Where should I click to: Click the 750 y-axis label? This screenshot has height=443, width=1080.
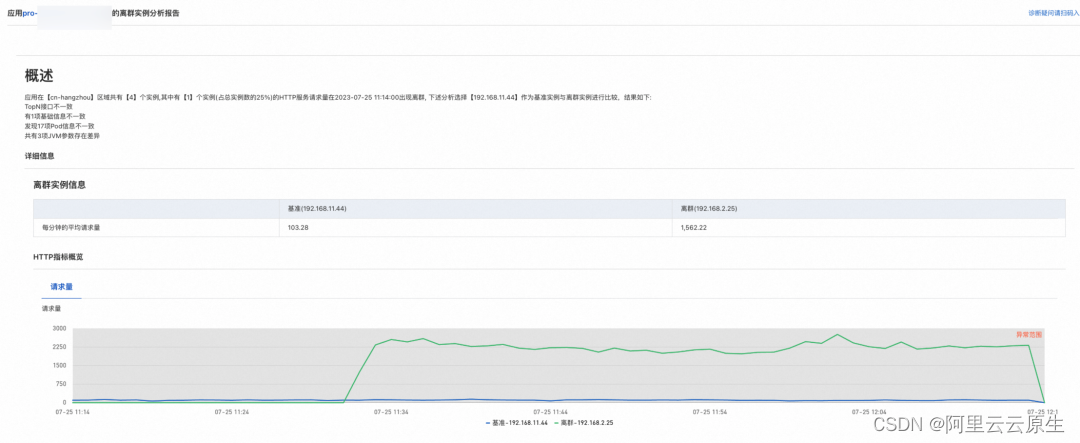pos(61,384)
